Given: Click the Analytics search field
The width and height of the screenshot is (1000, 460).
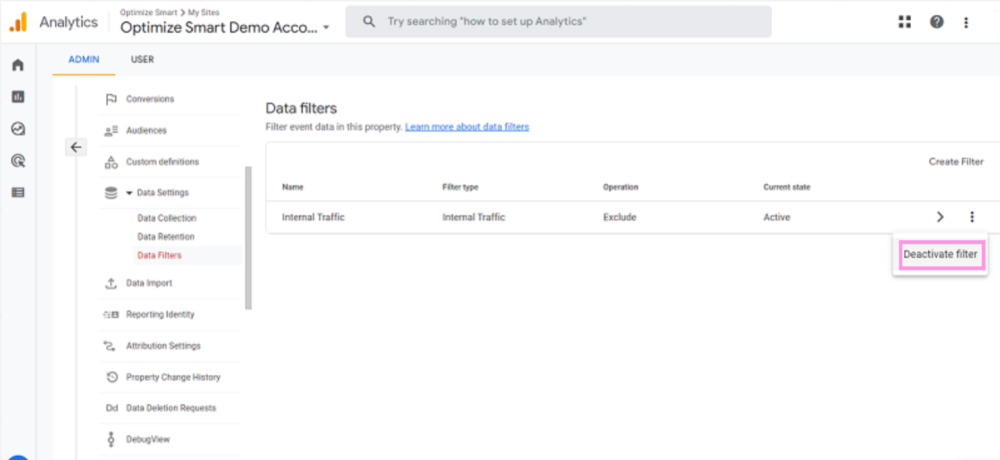Looking at the screenshot, I should pos(558,21).
